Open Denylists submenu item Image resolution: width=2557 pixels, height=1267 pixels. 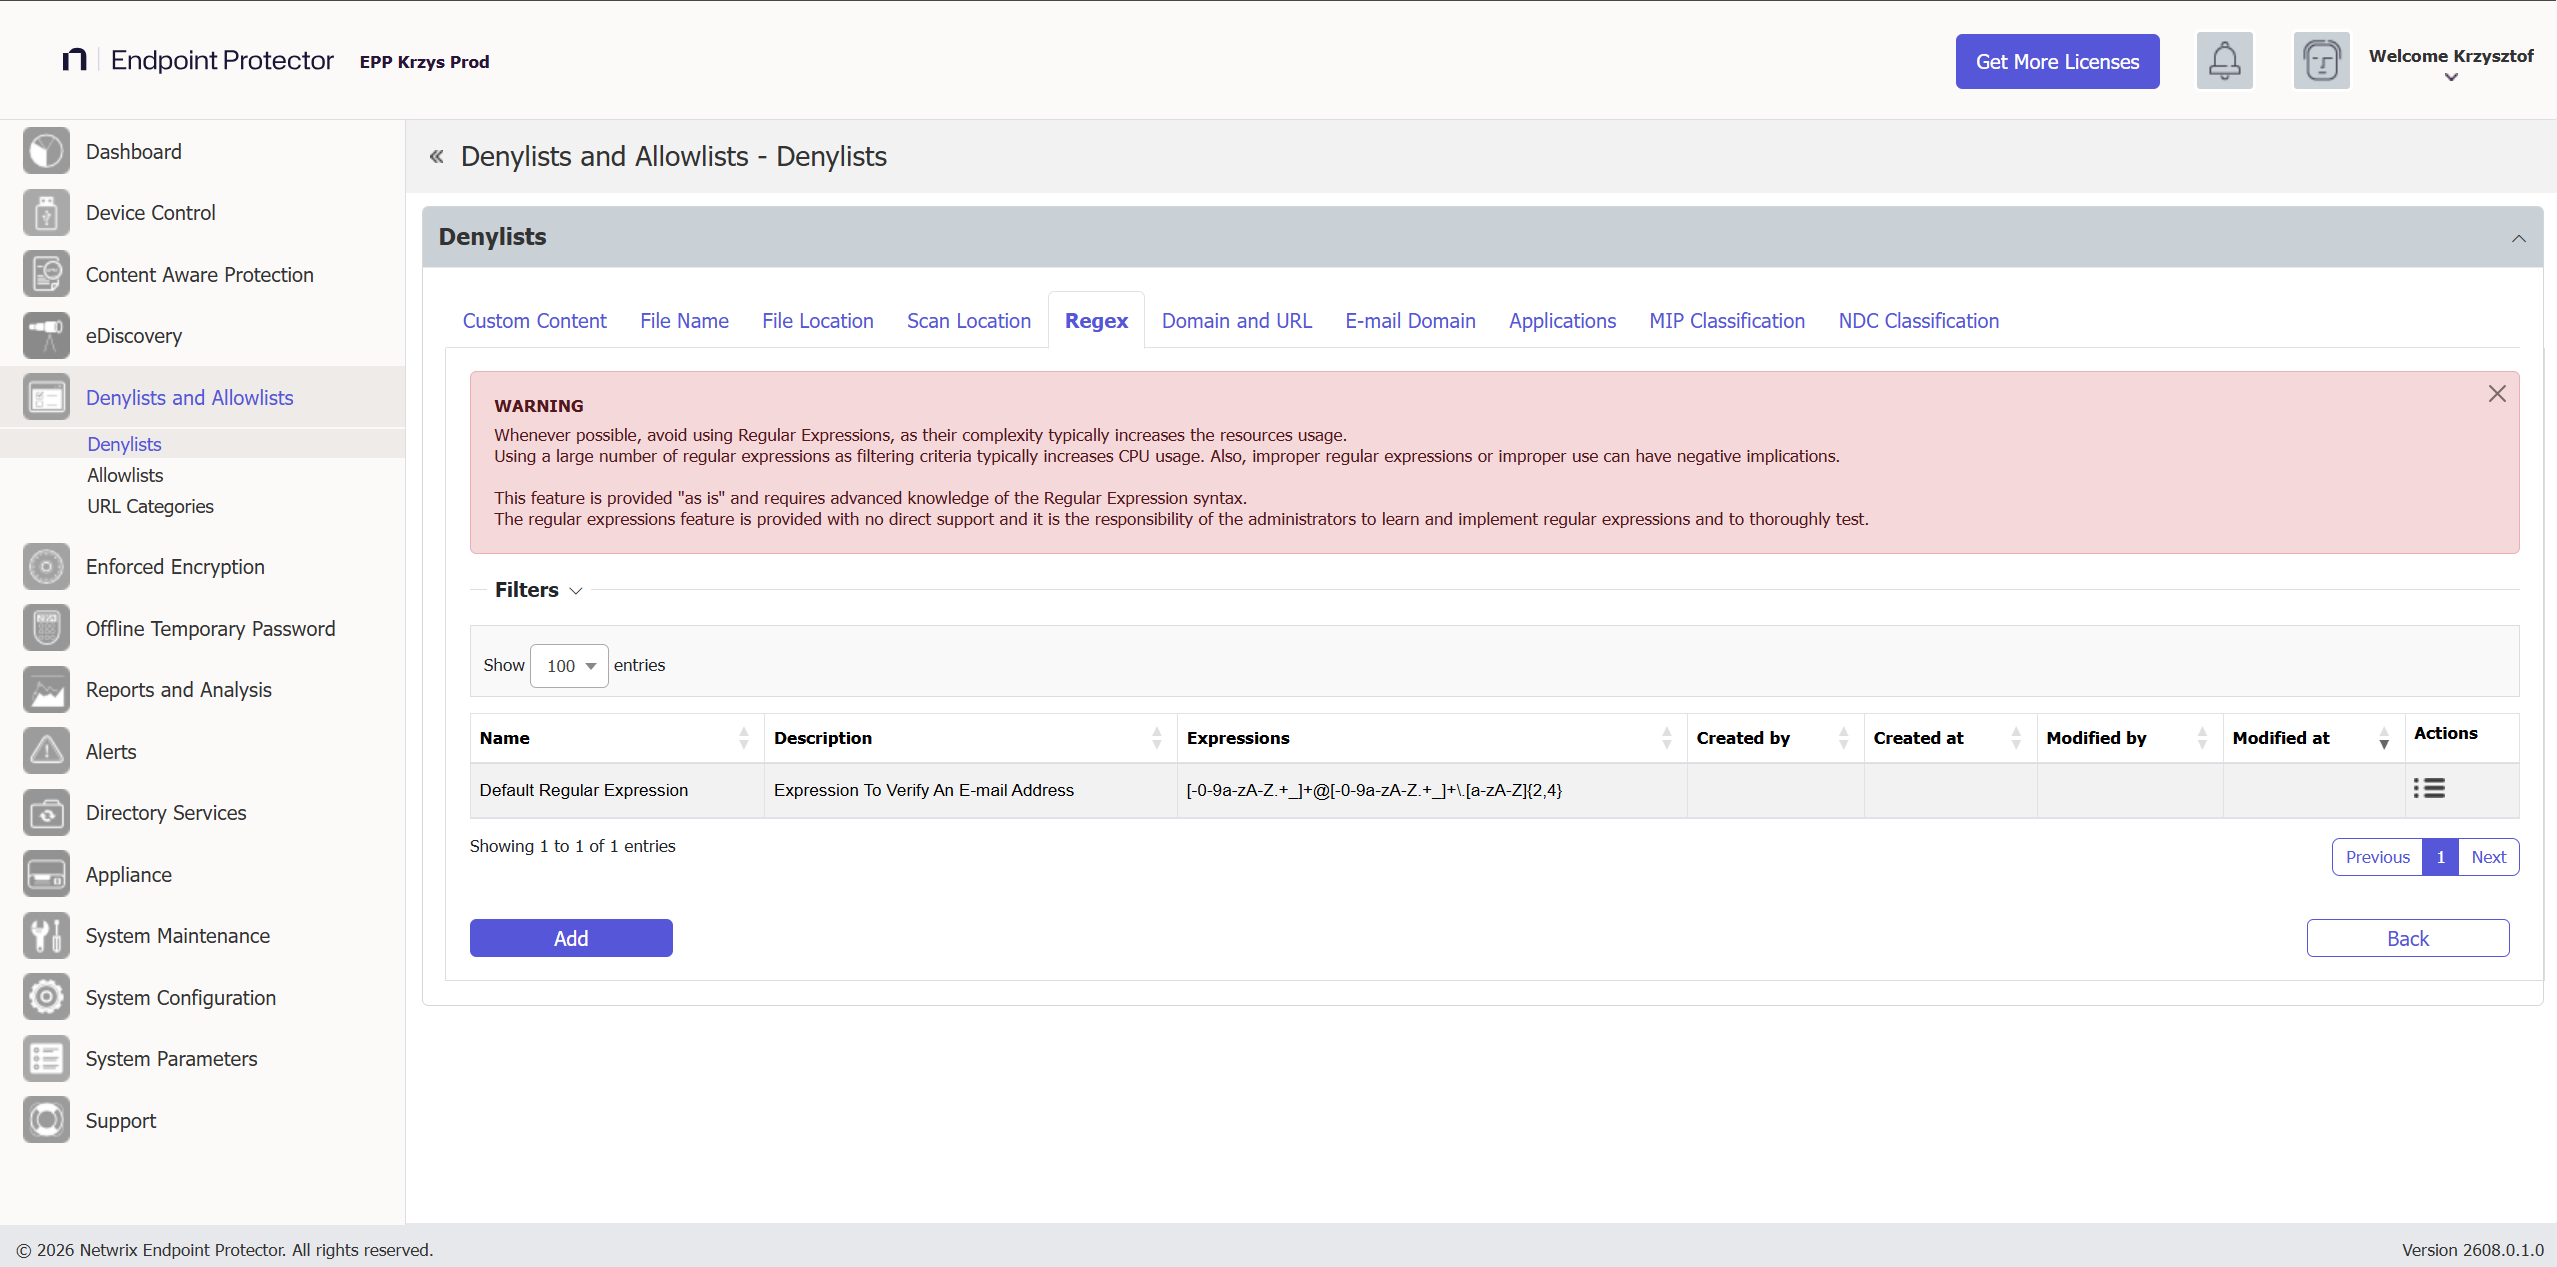124,444
